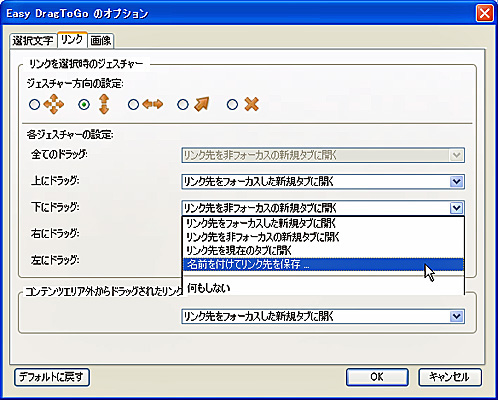Click the デフォルトに戻す button

52,377
